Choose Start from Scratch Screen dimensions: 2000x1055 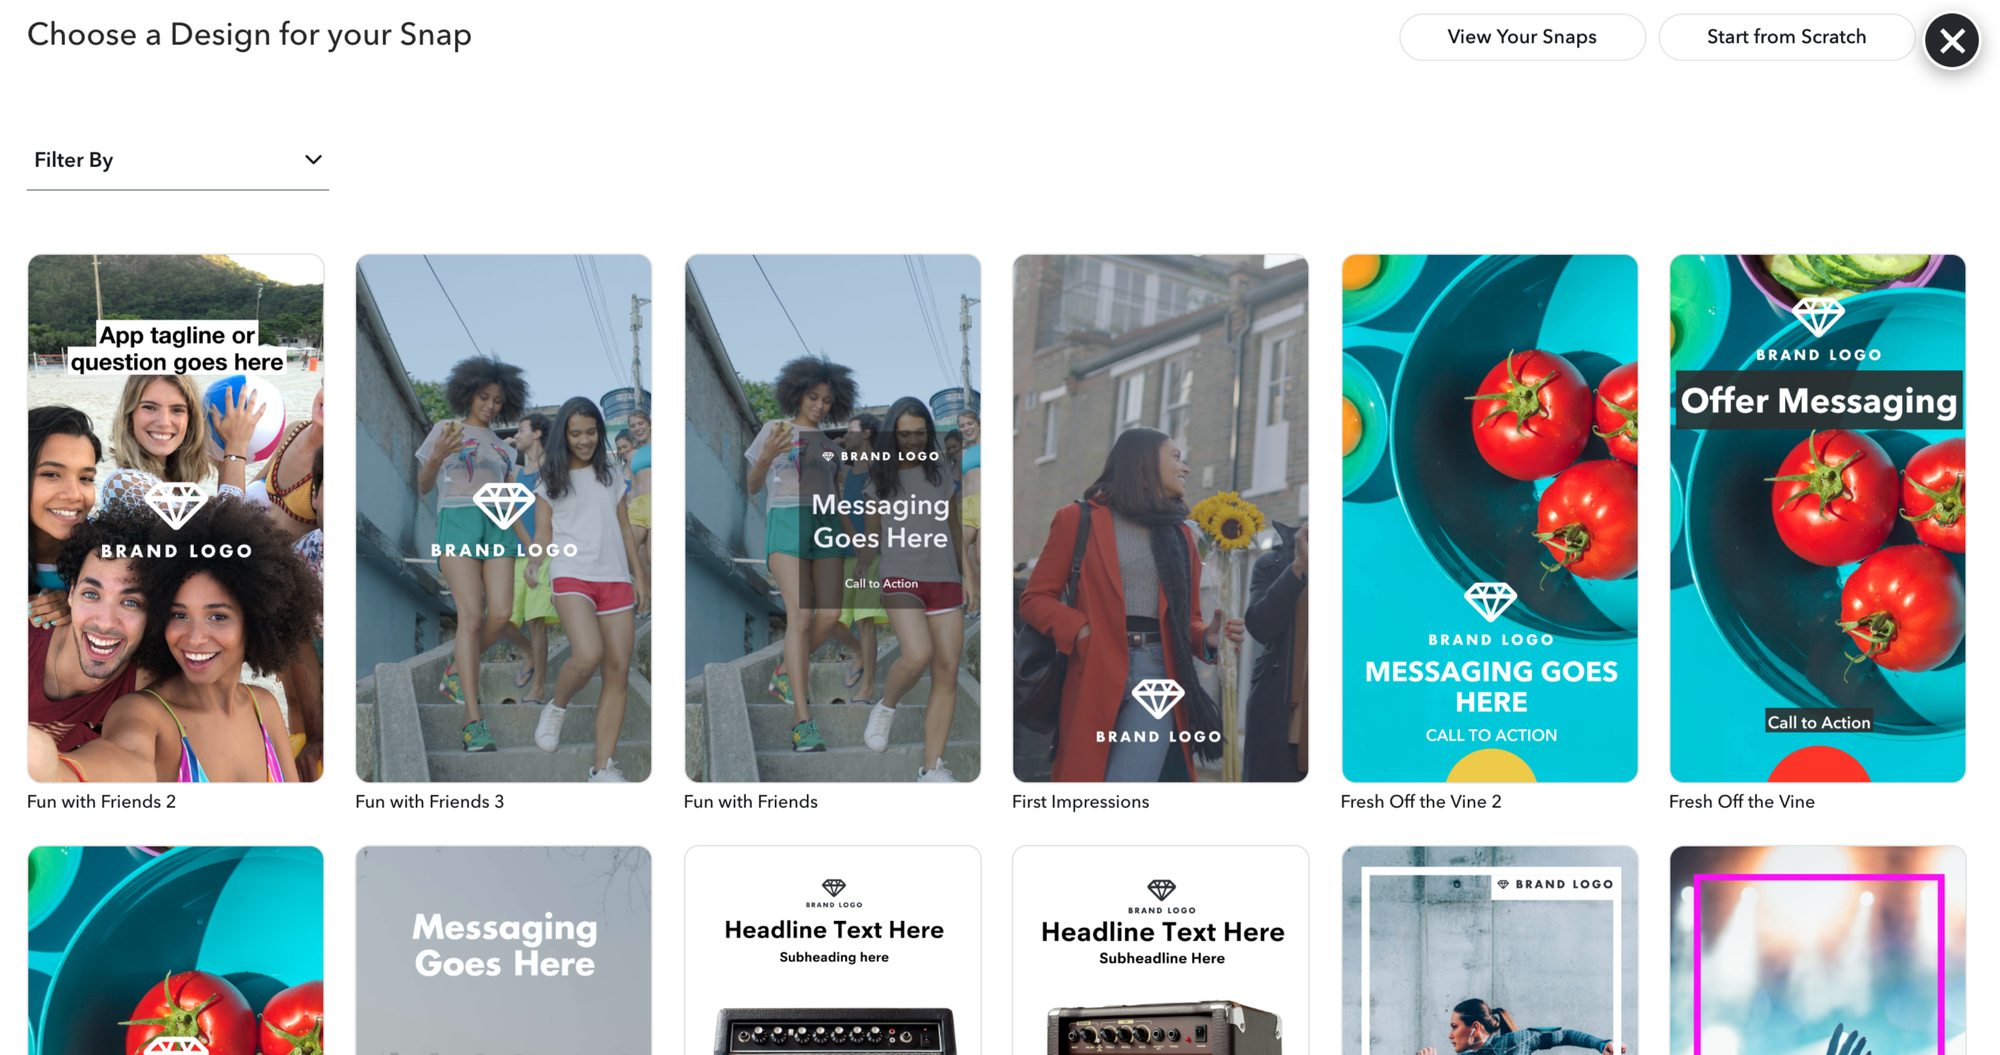[x=1786, y=37]
